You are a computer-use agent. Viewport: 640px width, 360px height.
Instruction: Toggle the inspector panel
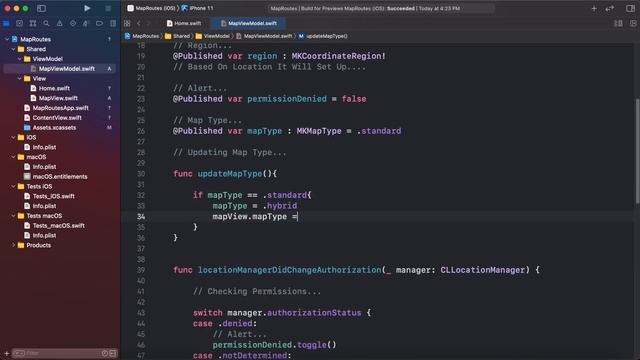(x=630, y=8)
